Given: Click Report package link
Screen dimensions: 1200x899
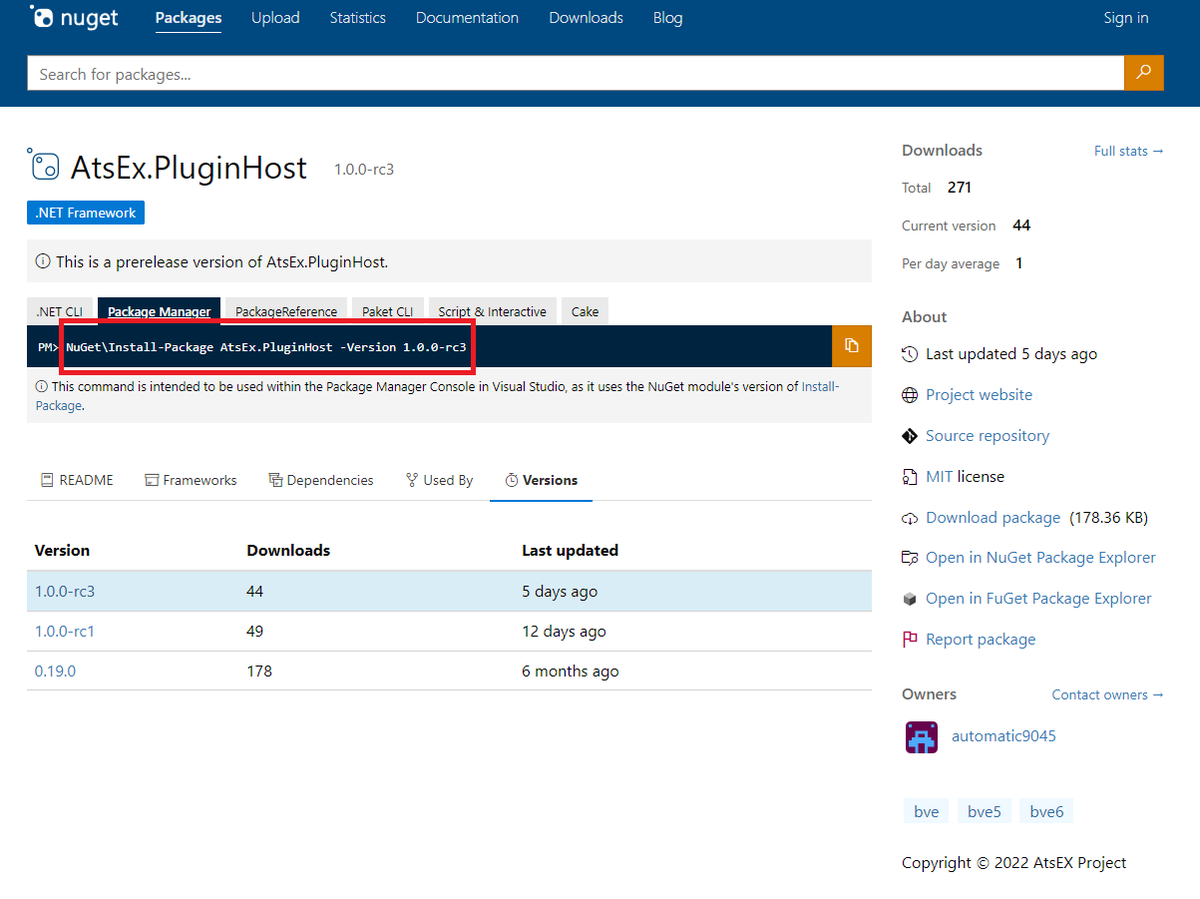Looking at the screenshot, I should tap(981, 640).
